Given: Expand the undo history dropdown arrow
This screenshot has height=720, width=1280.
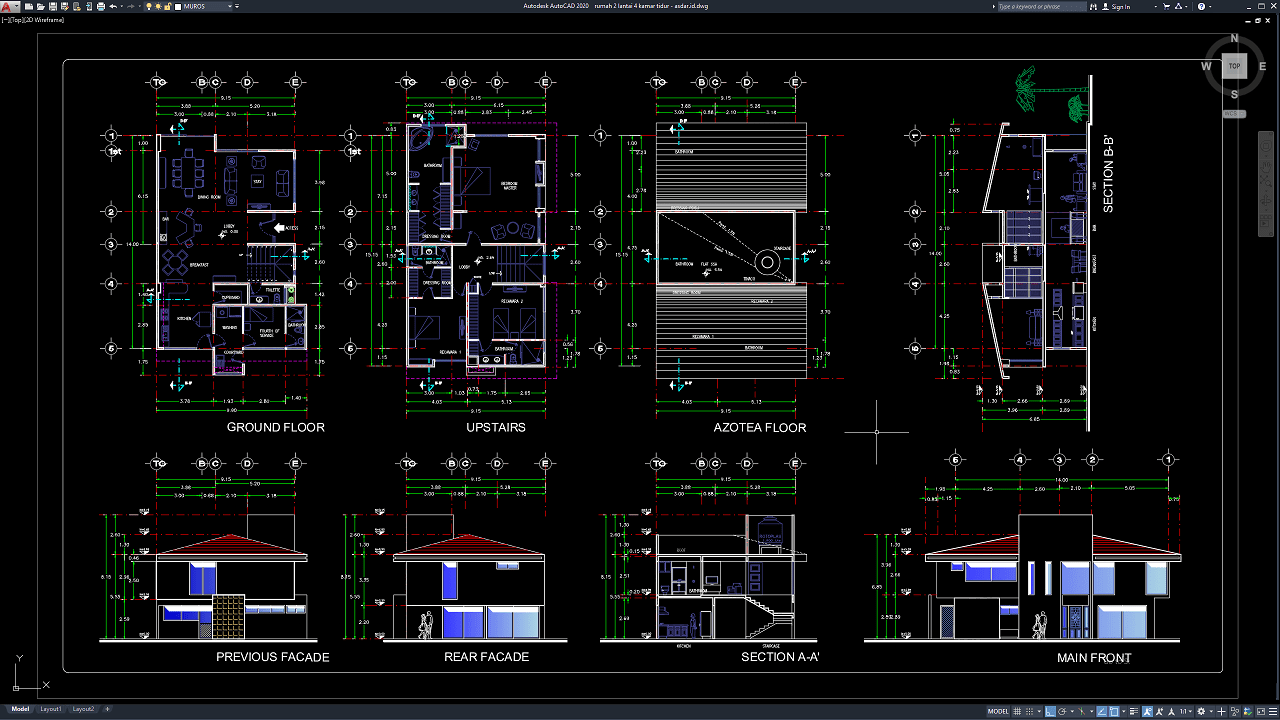Looking at the screenshot, I should [x=122, y=6].
